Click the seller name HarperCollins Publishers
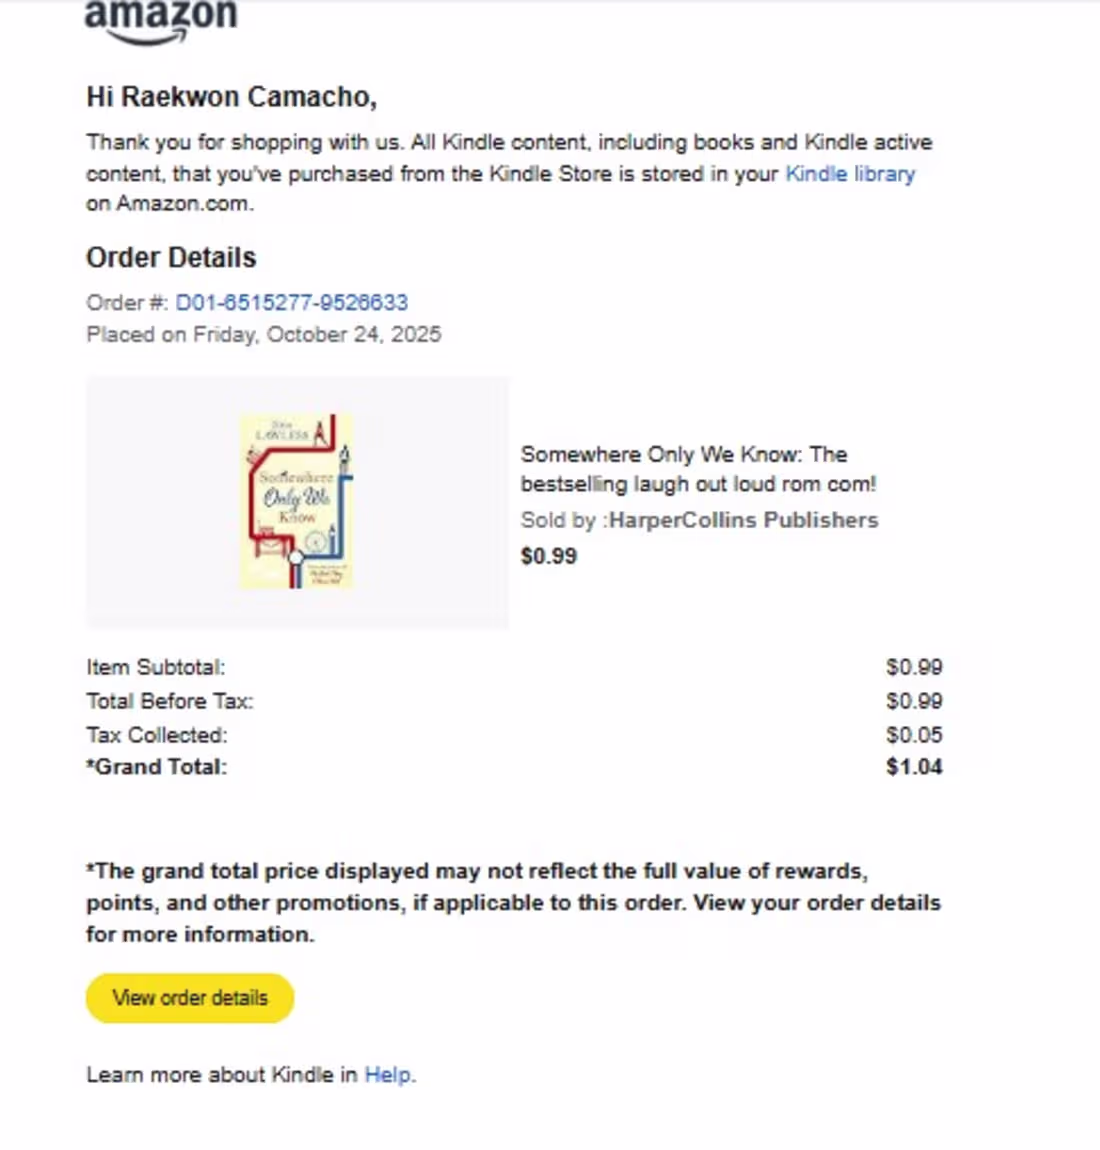 tap(743, 520)
